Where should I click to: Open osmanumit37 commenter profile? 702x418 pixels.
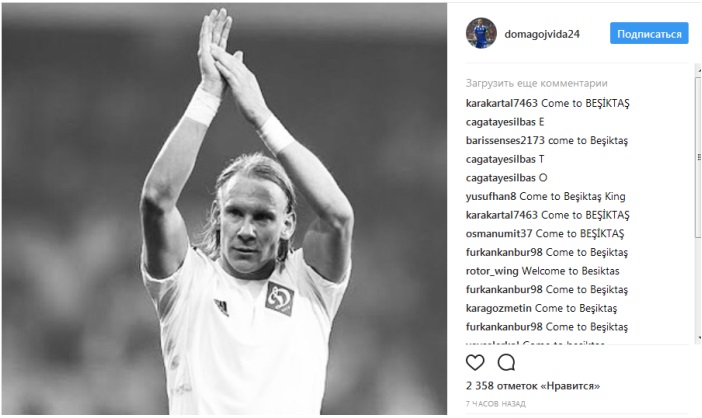click(x=499, y=234)
